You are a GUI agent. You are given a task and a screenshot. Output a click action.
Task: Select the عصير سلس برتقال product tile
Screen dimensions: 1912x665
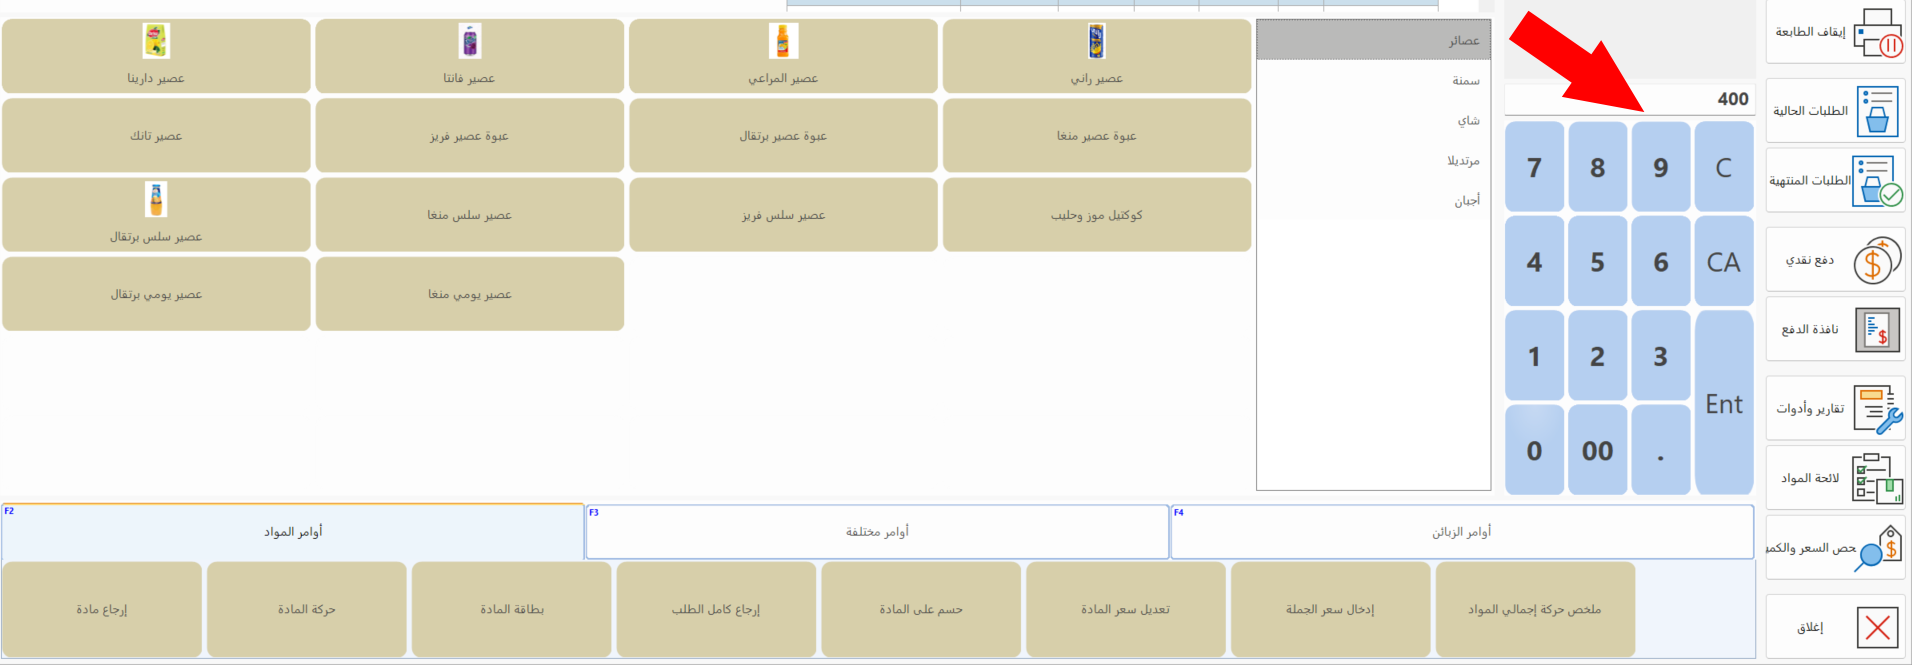[x=156, y=215]
